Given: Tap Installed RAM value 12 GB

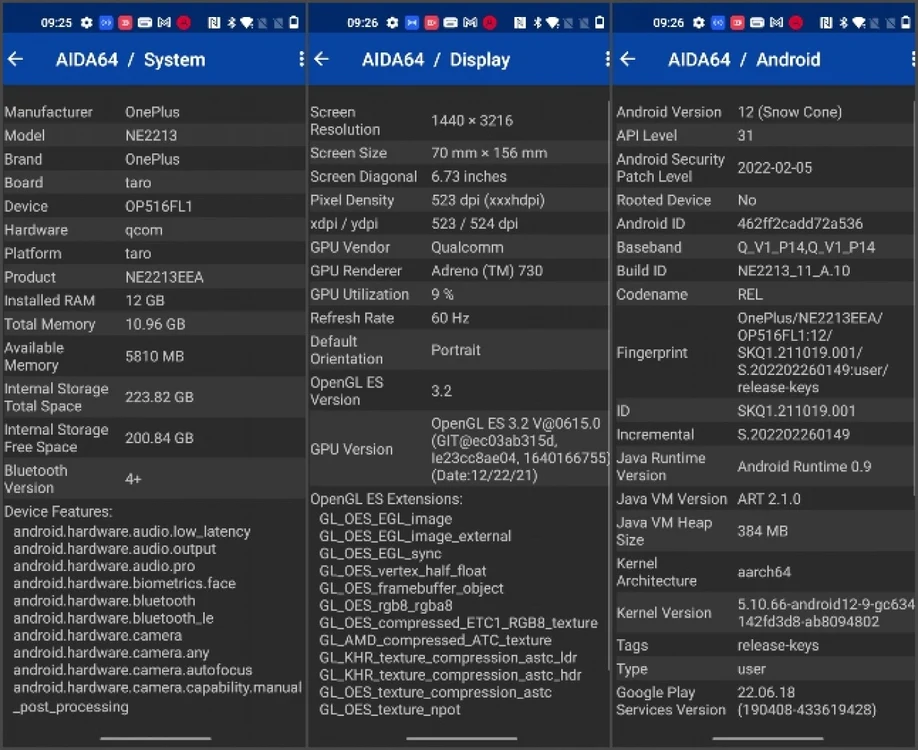Looking at the screenshot, I should [145, 300].
